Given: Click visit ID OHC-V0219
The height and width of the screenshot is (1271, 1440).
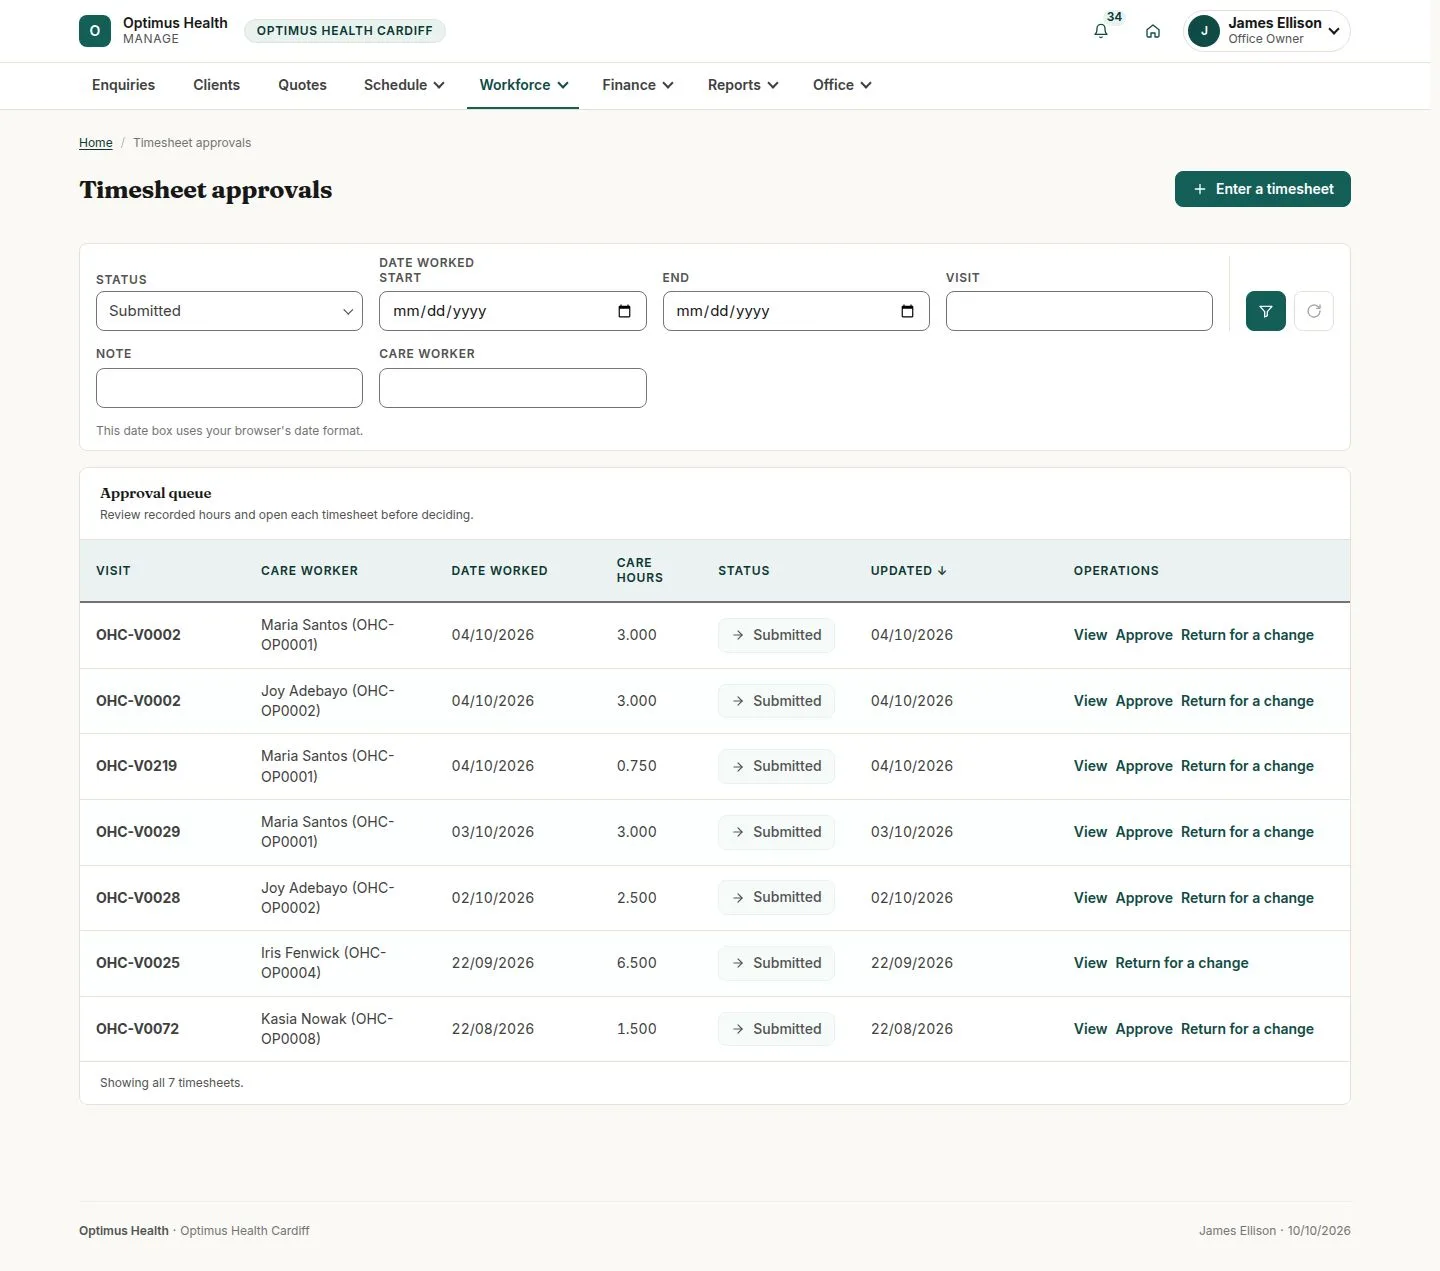Looking at the screenshot, I should pos(137,766).
